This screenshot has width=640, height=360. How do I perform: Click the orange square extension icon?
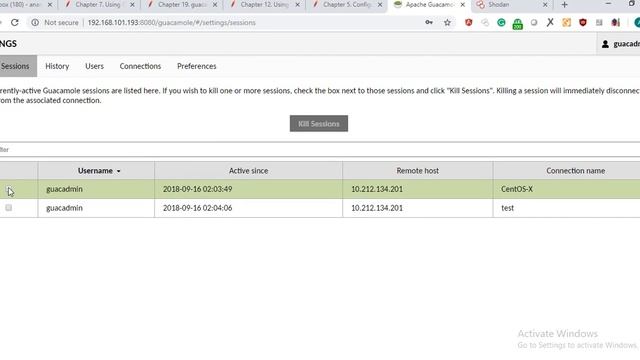click(567, 22)
